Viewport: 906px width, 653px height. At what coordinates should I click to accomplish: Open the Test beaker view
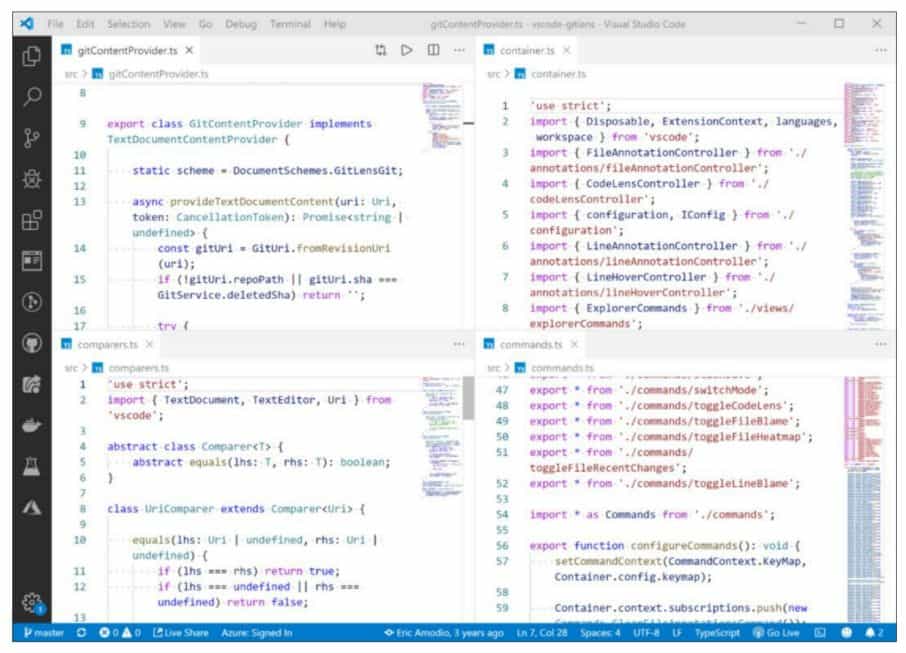(32, 466)
